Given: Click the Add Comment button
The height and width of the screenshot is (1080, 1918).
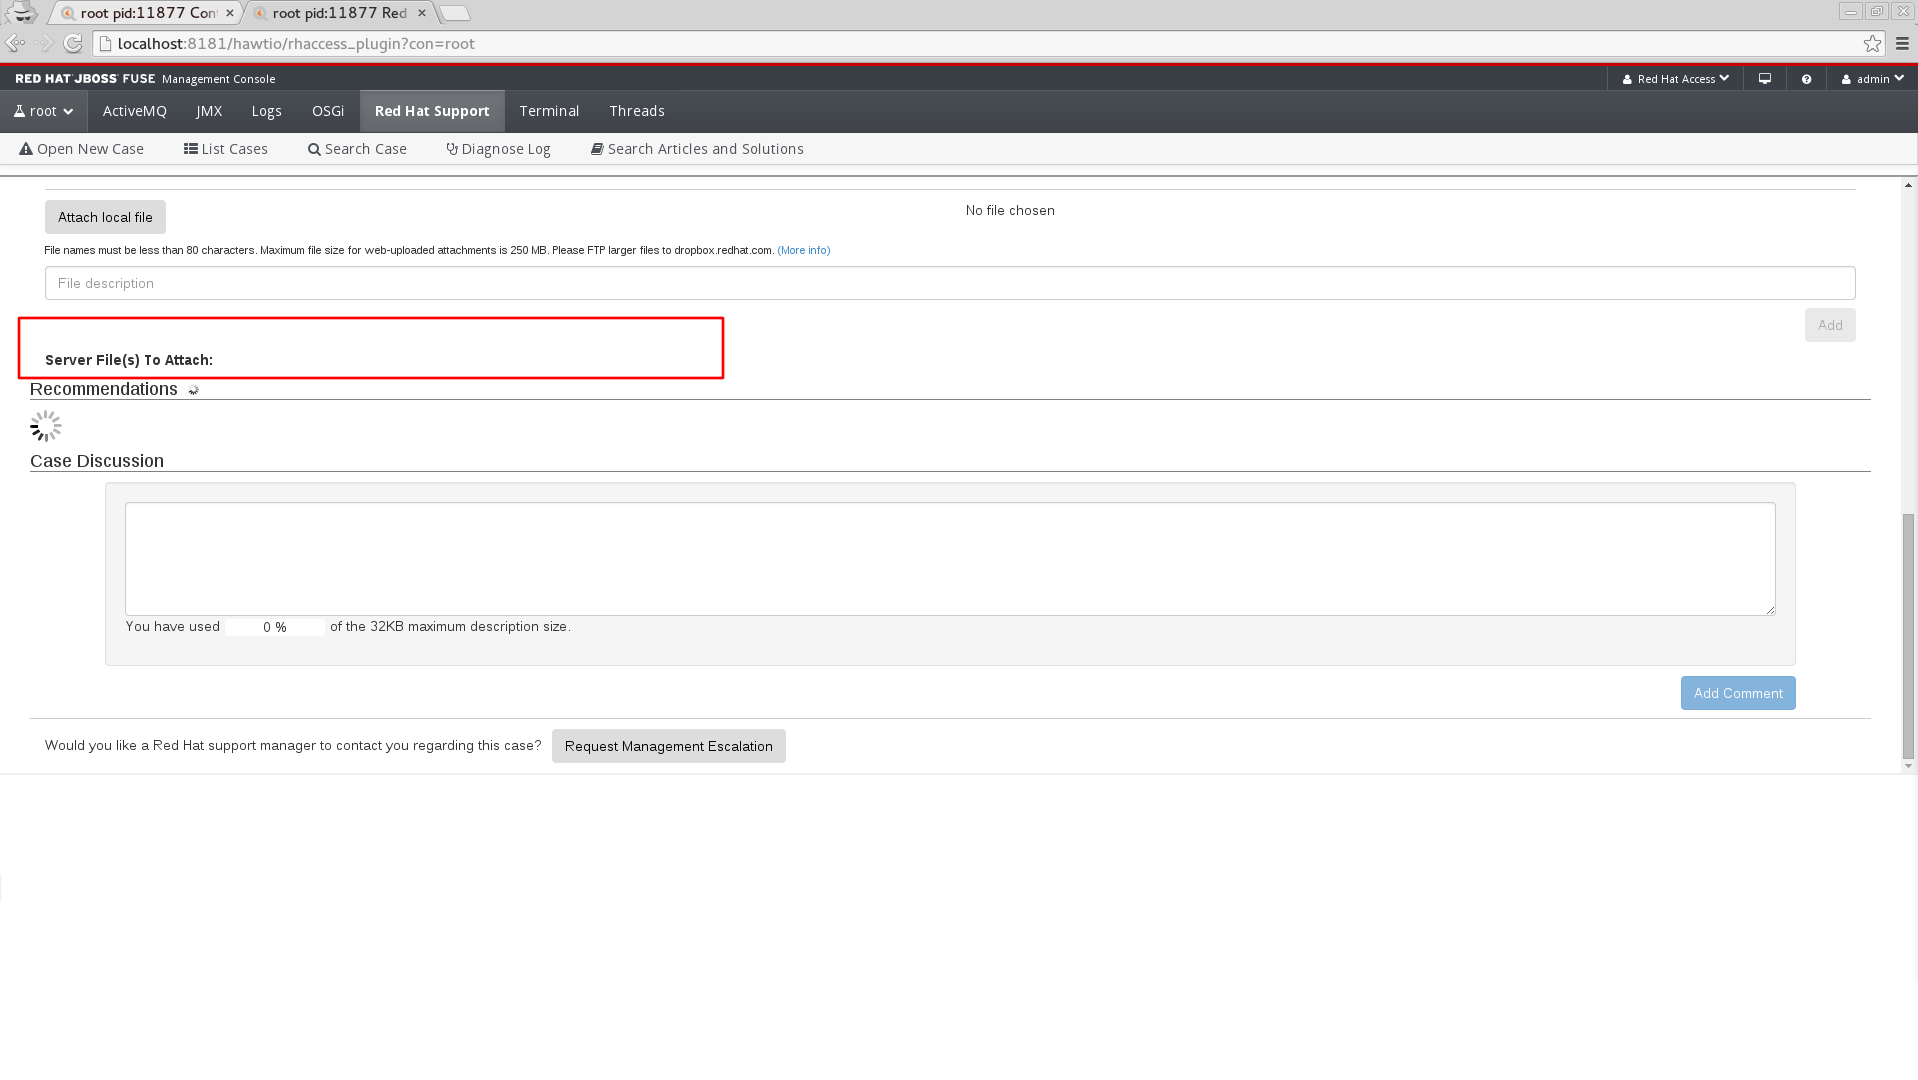Looking at the screenshot, I should click(x=1738, y=693).
